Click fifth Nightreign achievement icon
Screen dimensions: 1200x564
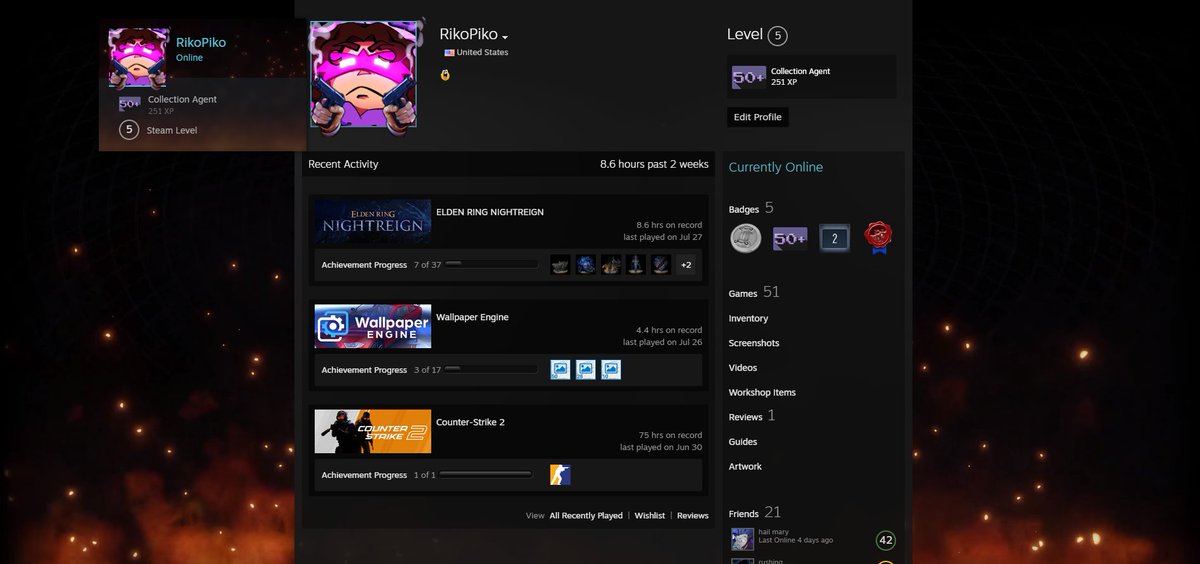click(661, 265)
